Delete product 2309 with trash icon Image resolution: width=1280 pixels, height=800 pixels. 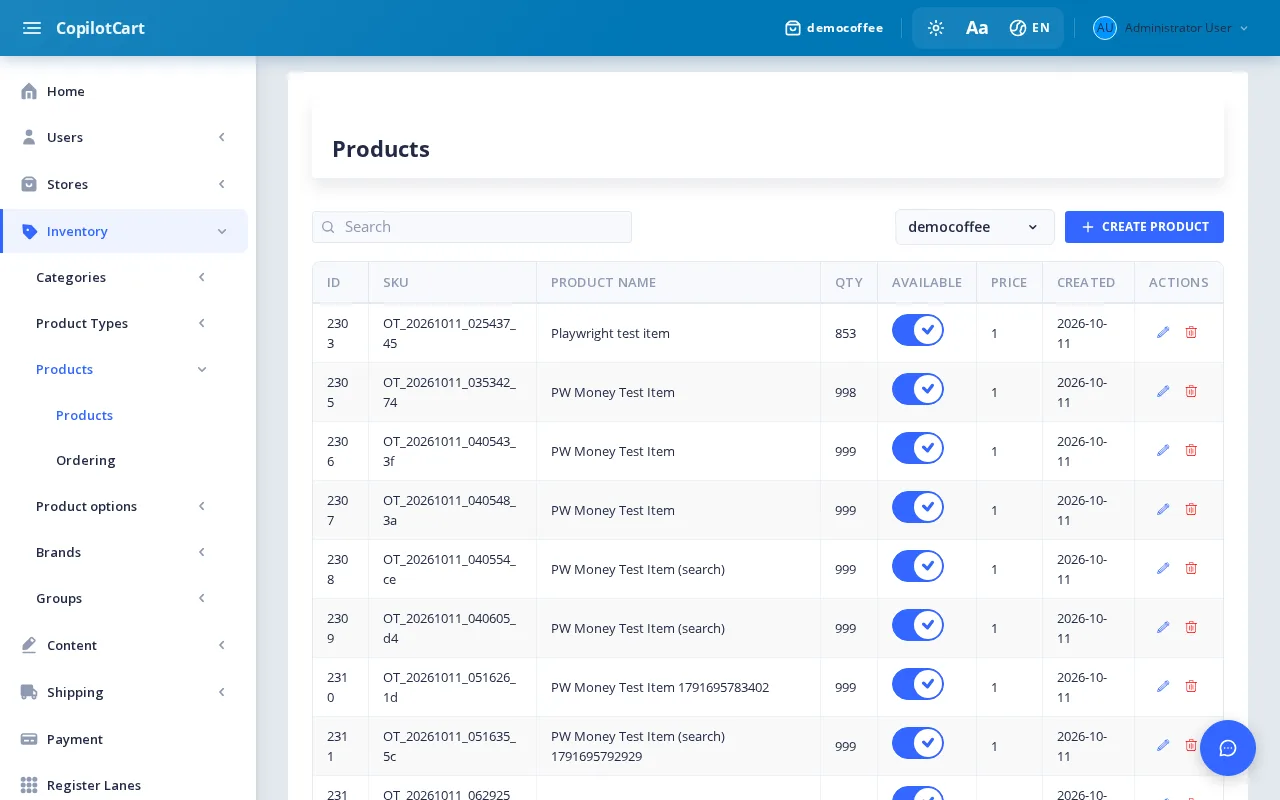click(1191, 627)
